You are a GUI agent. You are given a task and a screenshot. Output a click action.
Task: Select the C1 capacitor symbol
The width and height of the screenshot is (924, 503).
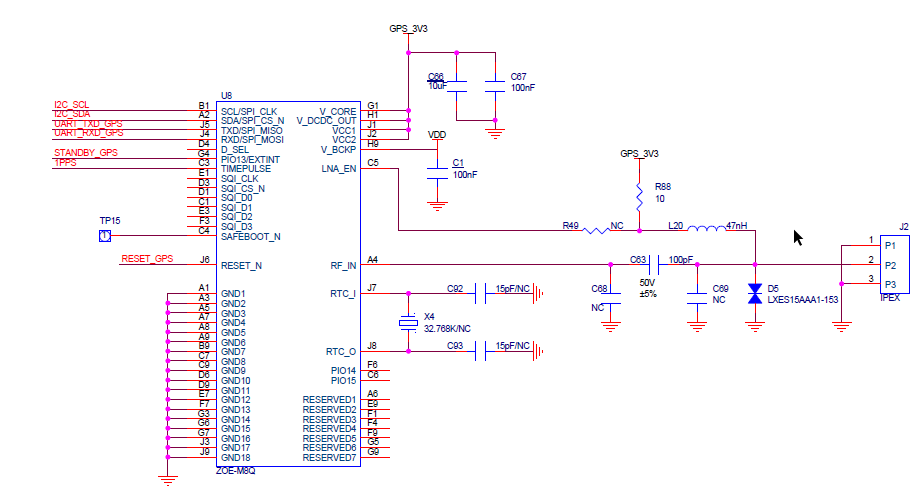pos(436,172)
